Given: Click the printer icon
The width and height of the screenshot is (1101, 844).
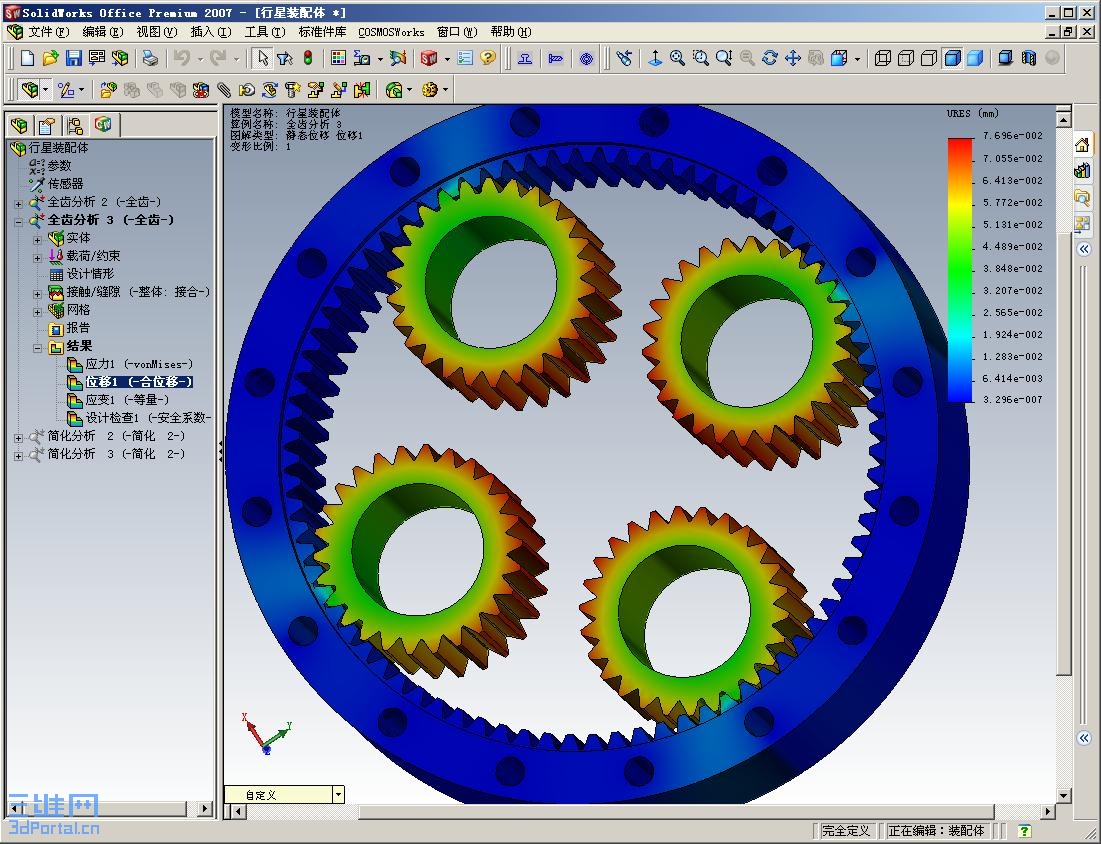Looking at the screenshot, I should (150, 58).
